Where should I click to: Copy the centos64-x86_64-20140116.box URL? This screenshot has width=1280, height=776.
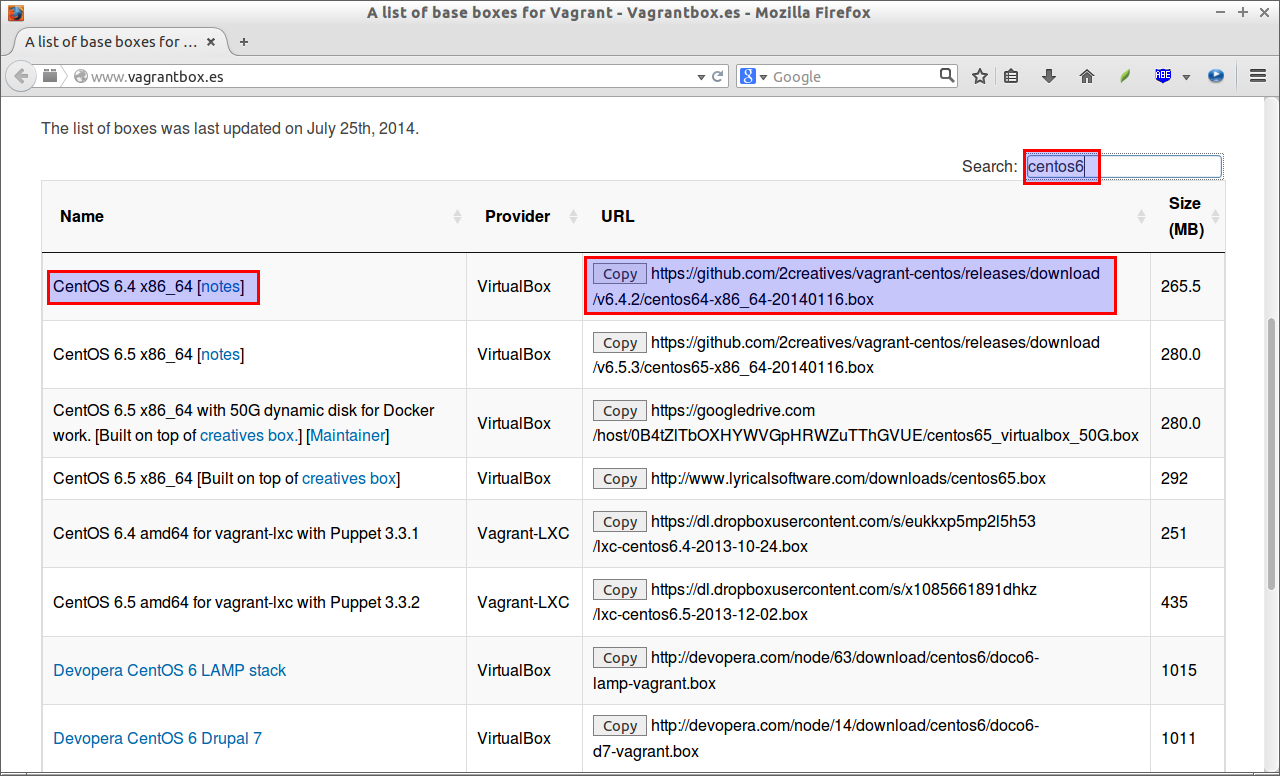coord(620,274)
